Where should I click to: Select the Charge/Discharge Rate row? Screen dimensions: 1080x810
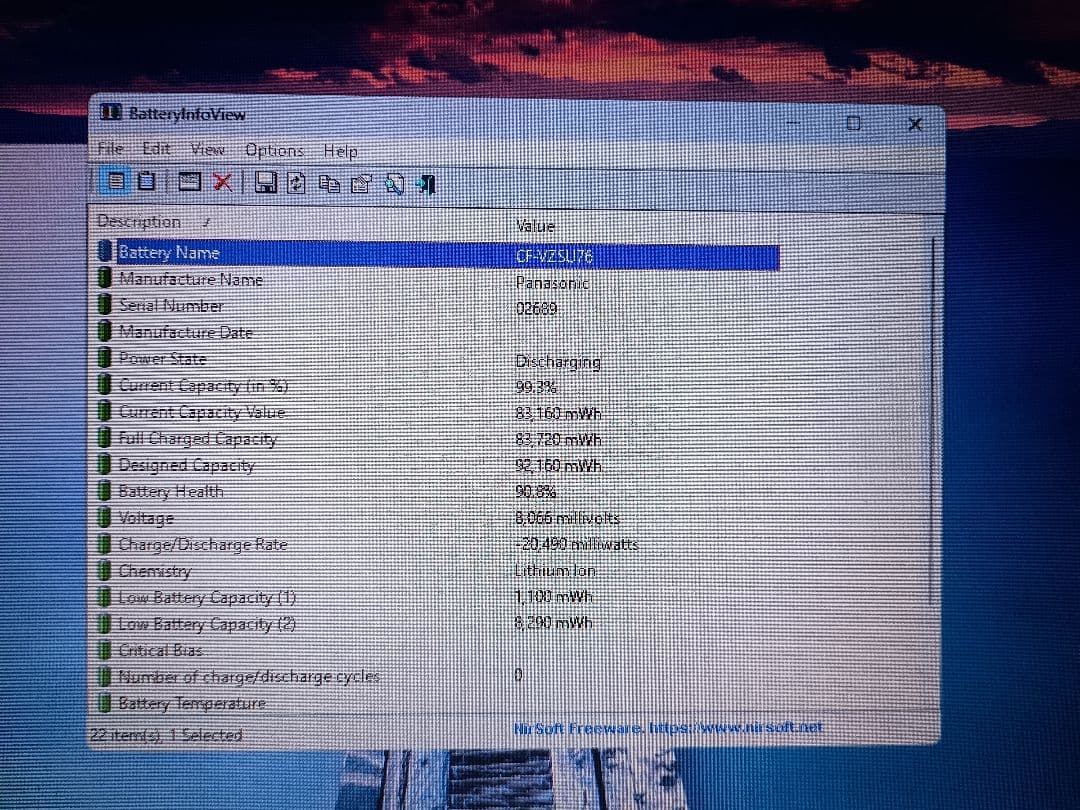tap(203, 545)
